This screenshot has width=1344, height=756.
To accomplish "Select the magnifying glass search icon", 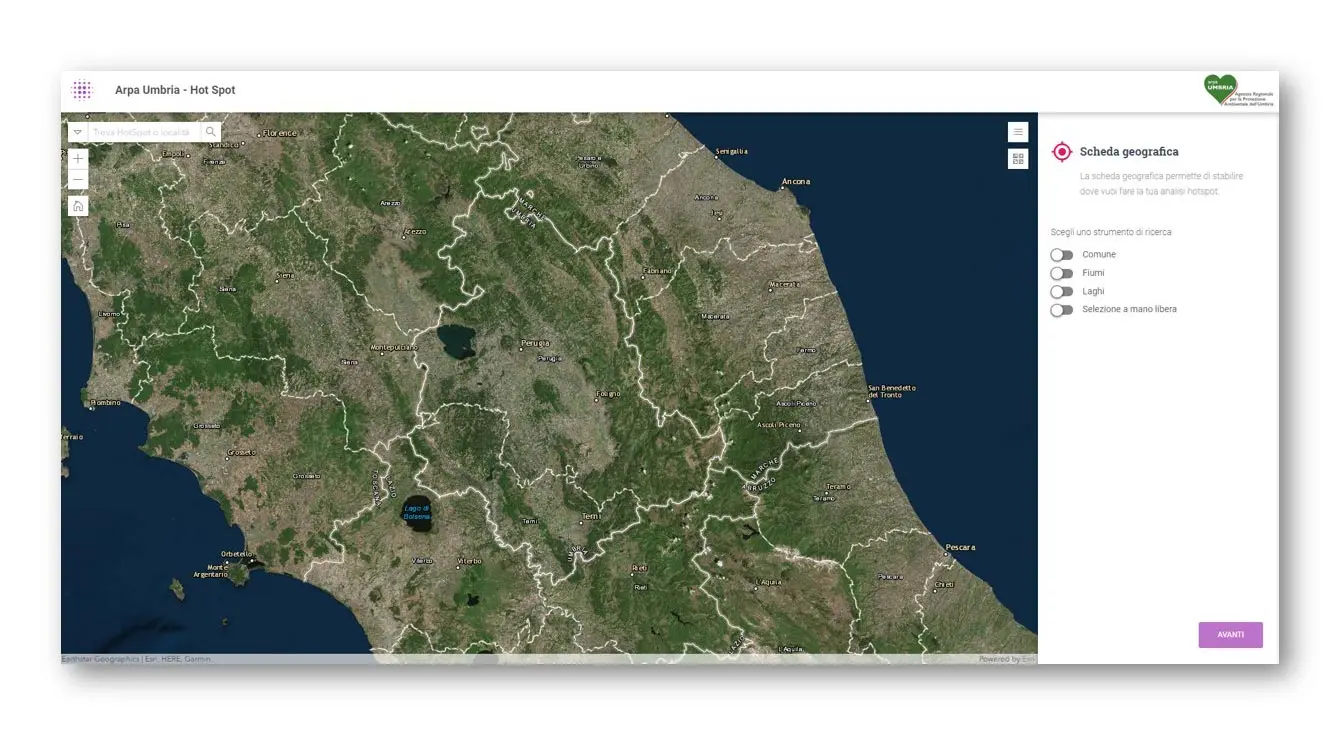I will pos(210,131).
